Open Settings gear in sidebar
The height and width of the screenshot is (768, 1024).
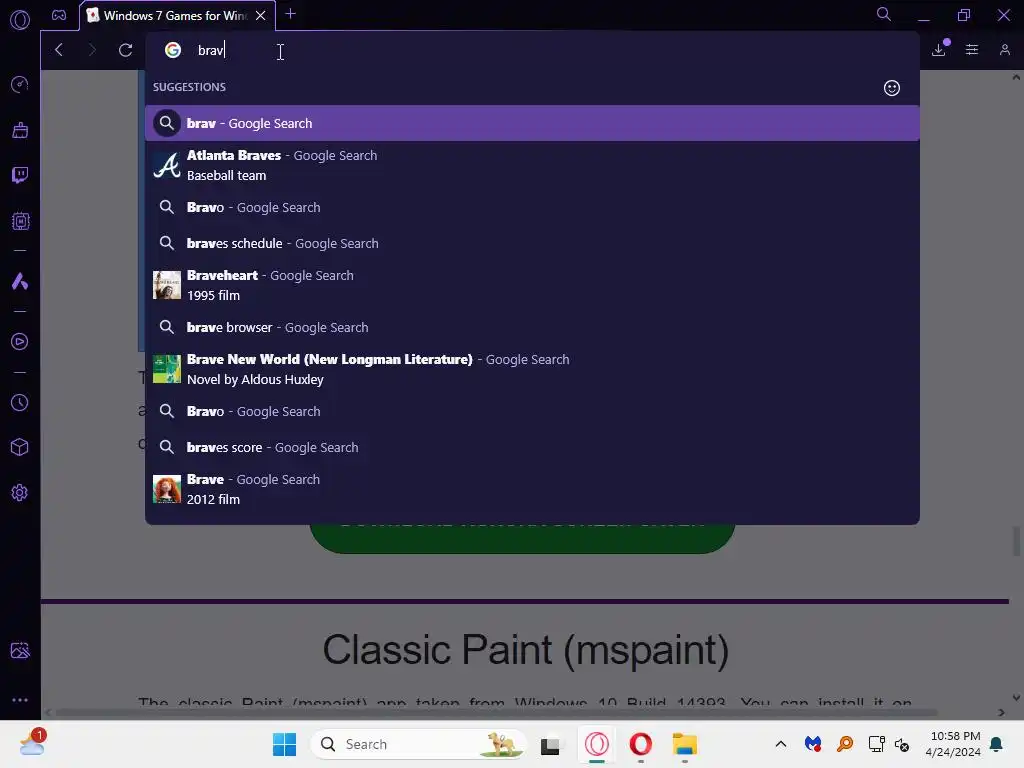(20, 492)
